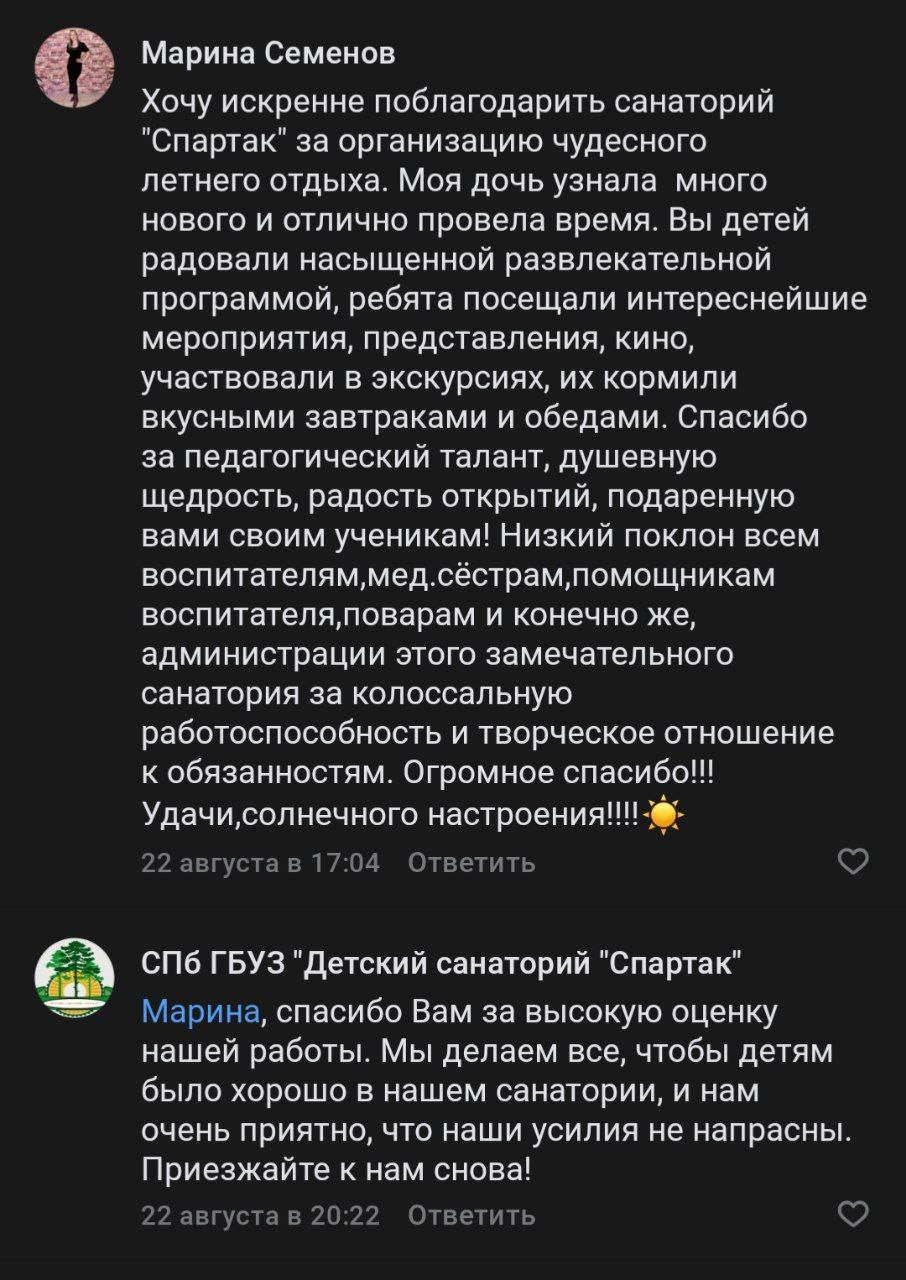Open the author name Марина Семенов
Image resolution: width=906 pixels, height=1280 pixels.
pyautogui.click(x=268, y=54)
